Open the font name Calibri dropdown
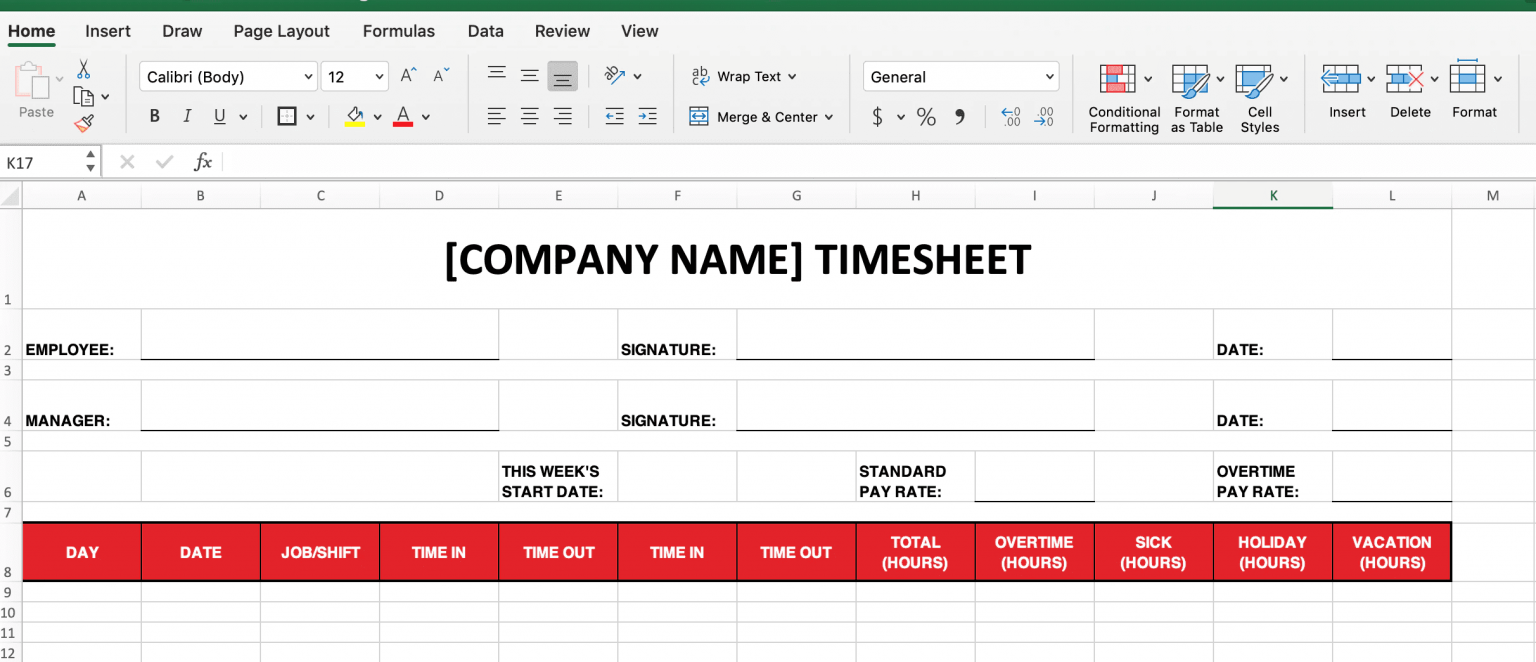 point(228,77)
